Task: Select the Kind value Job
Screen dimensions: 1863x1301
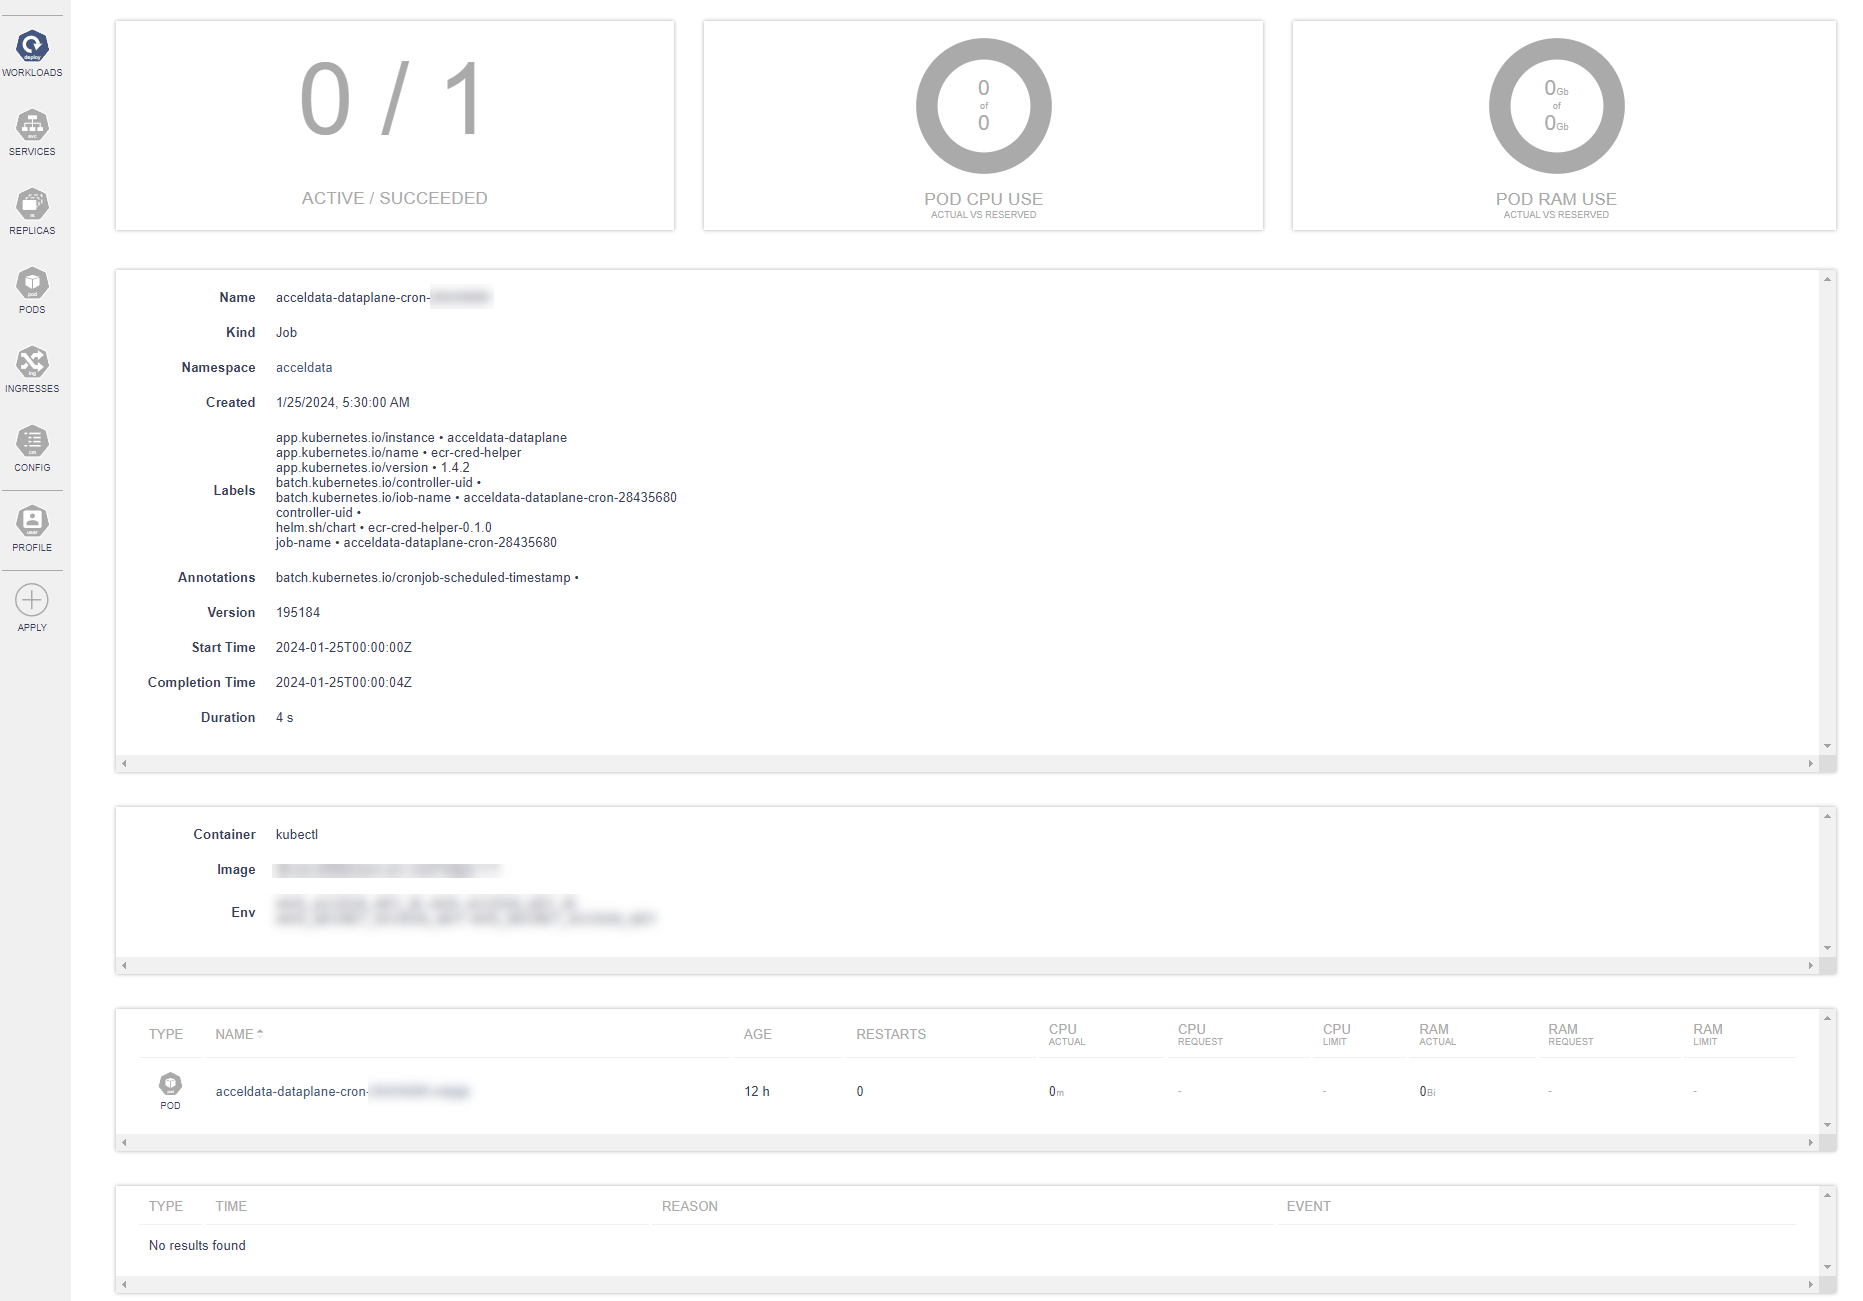Action: tap(287, 333)
